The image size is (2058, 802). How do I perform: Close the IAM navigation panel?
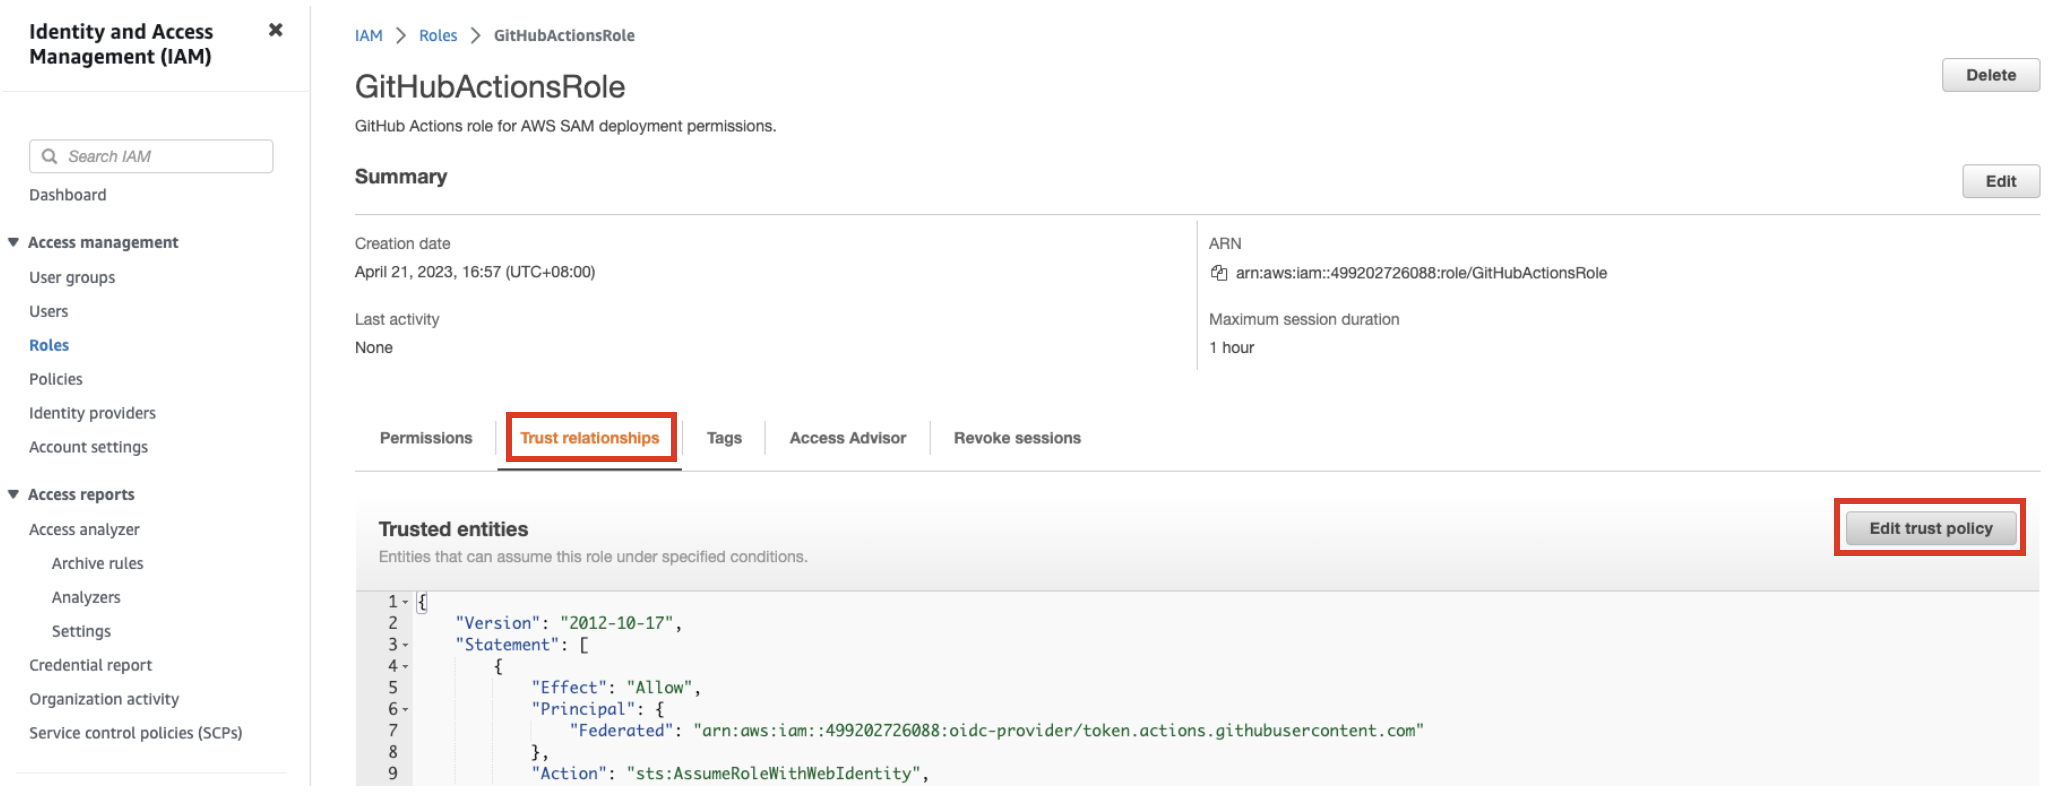point(276,30)
